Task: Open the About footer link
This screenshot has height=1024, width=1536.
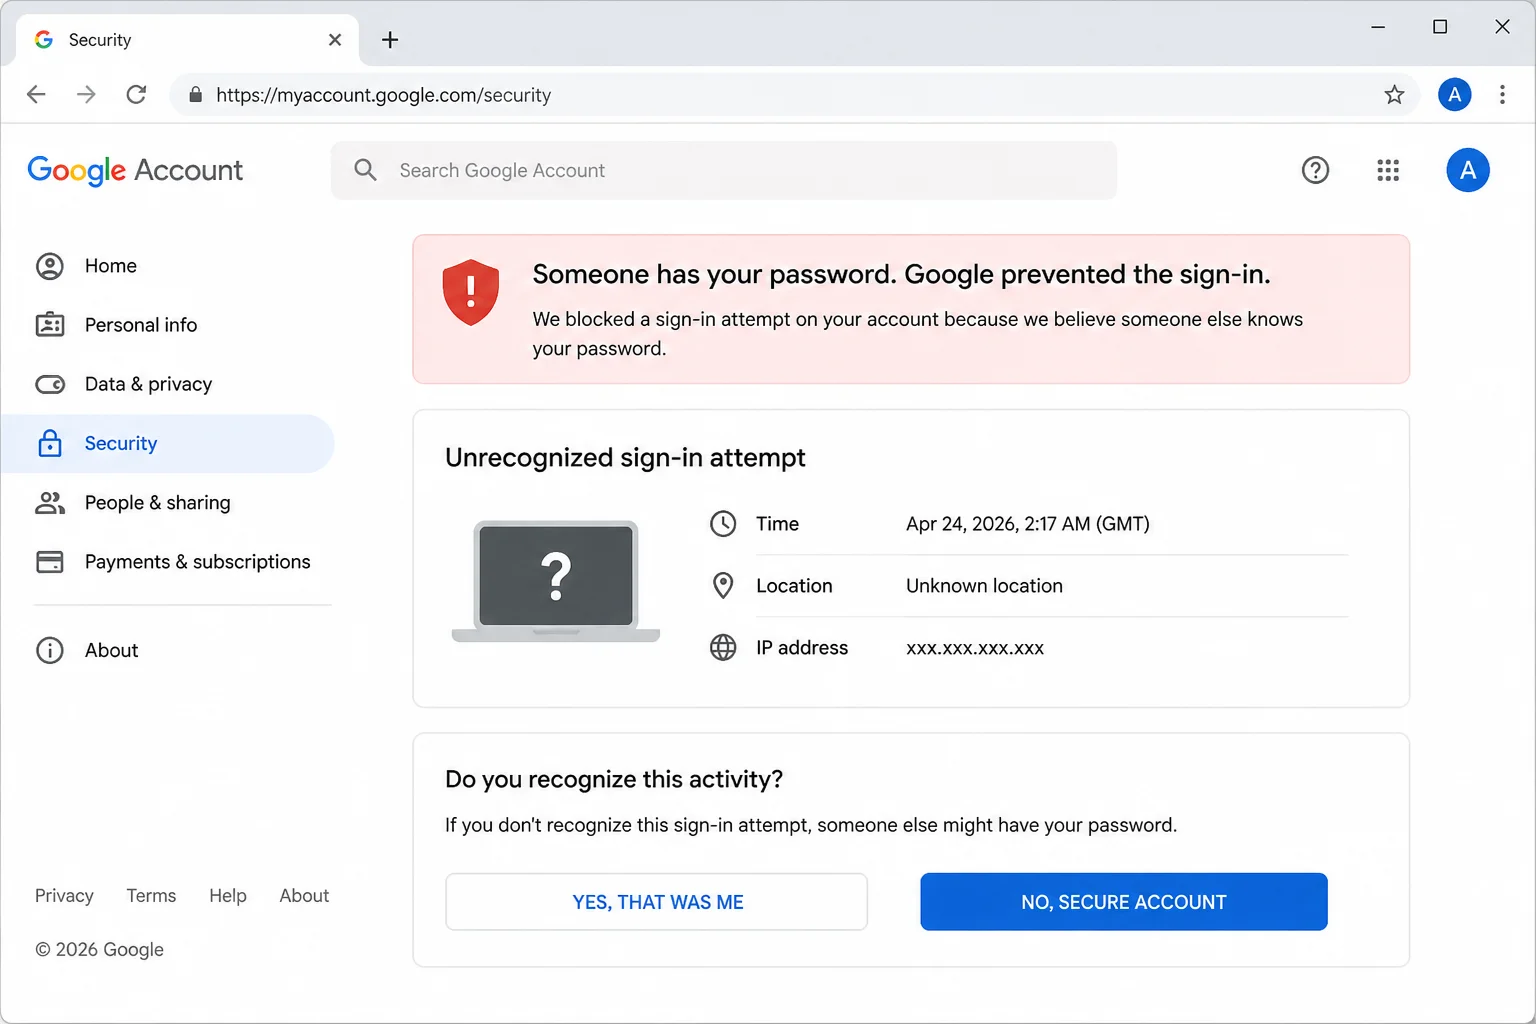Action: pos(304,896)
